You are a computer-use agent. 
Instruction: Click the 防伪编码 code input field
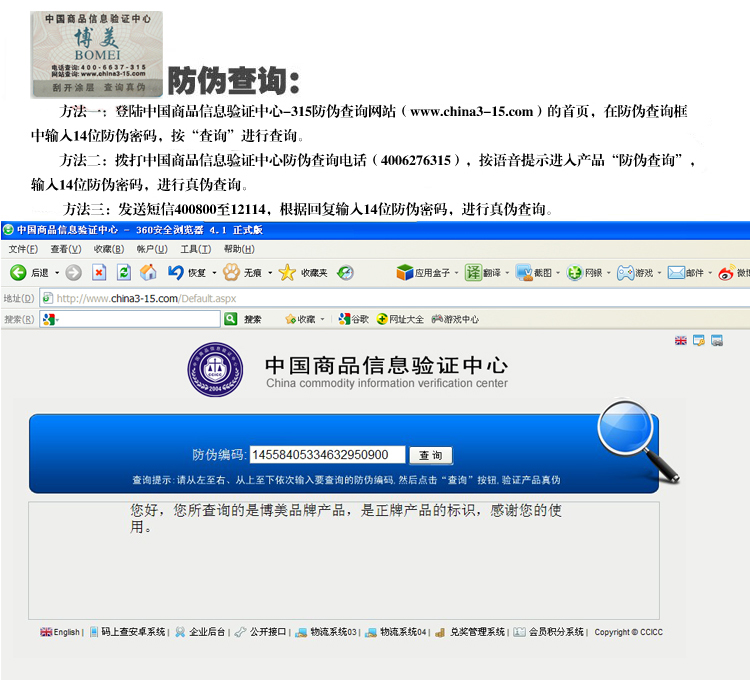pos(328,454)
